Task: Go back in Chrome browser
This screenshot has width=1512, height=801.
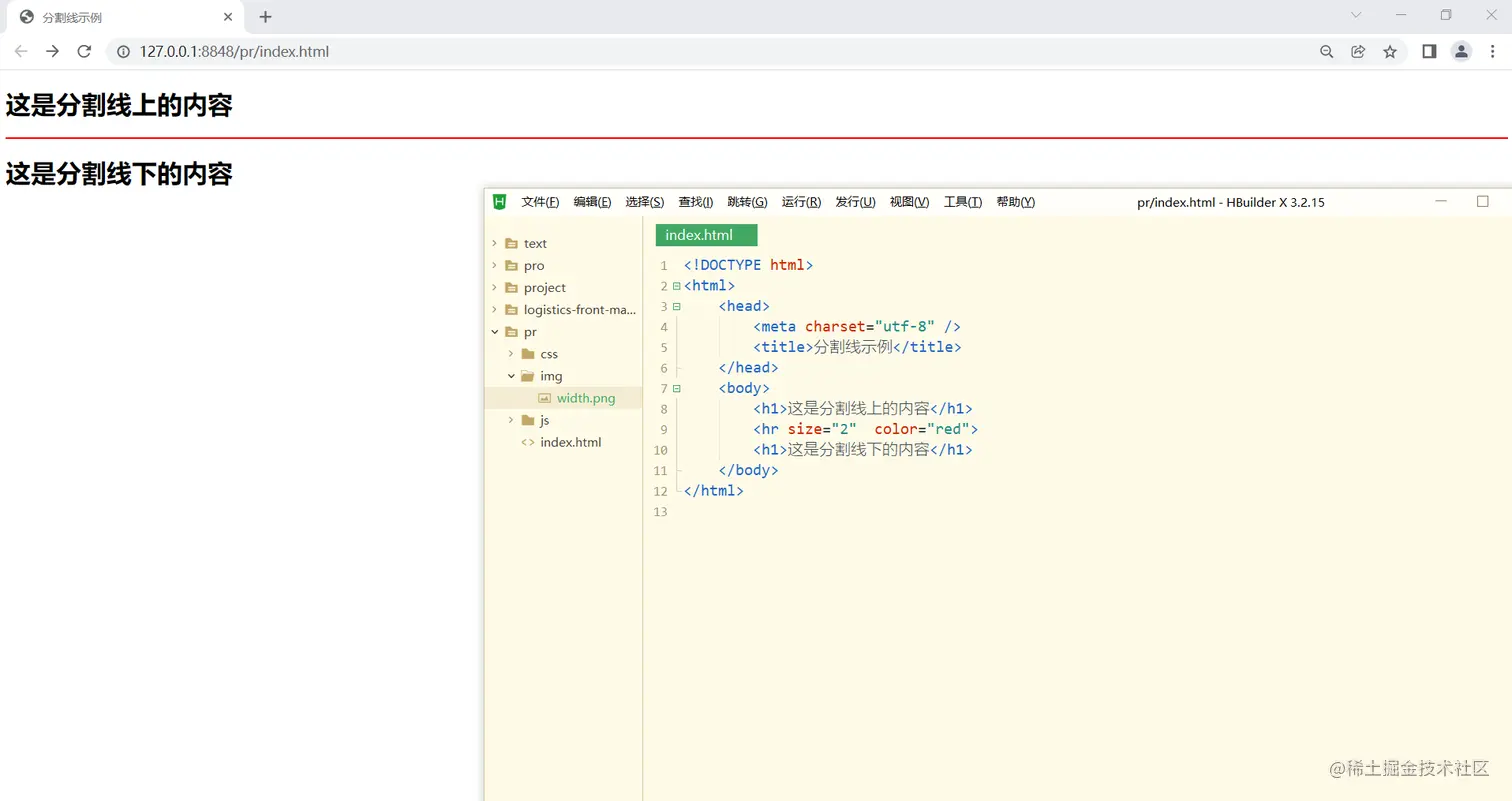Action: coord(21,52)
